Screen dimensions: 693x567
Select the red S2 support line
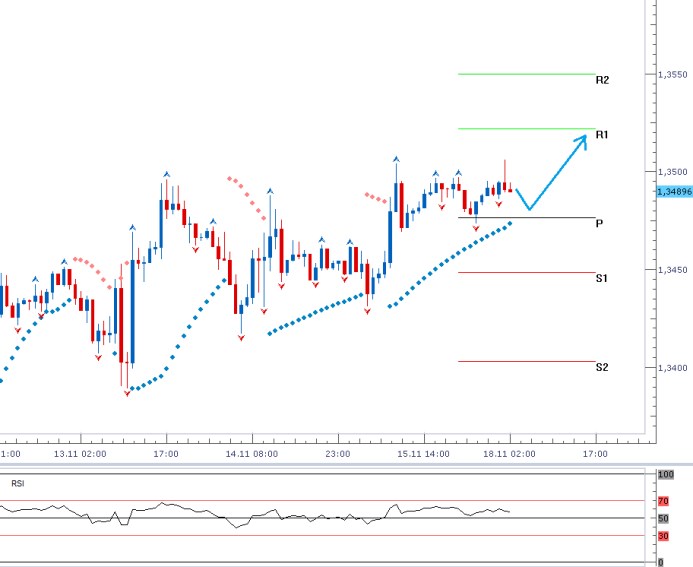coord(527,362)
